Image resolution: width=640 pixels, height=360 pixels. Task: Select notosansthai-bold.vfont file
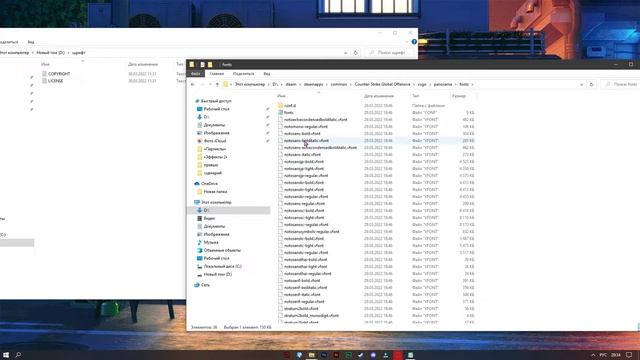click(x=305, y=260)
